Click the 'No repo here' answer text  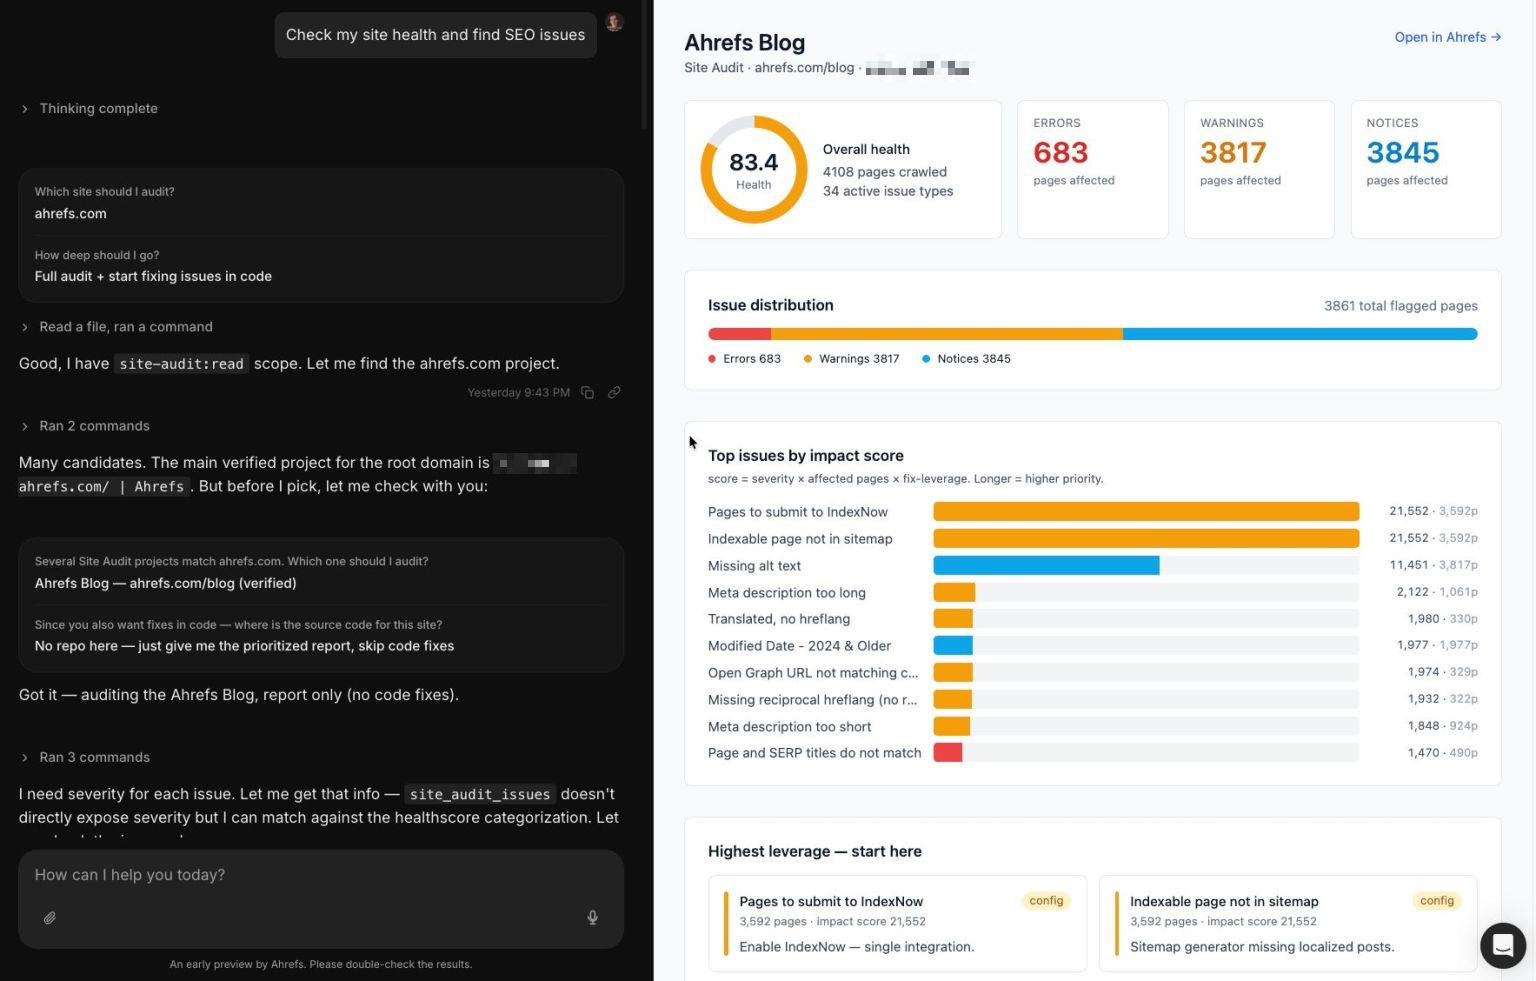(244, 647)
